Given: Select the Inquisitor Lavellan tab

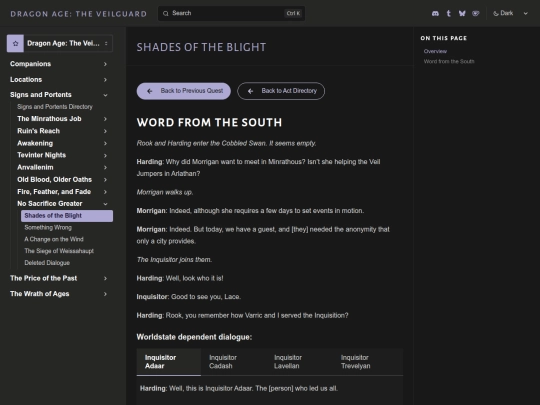Looking at the screenshot, I should click(288, 362).
